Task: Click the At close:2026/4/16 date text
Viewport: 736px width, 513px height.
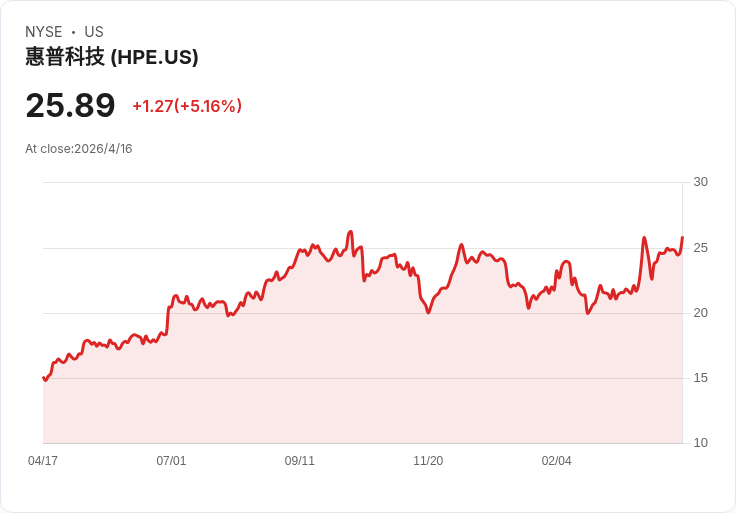Action: pyautogui.click(x=79, y=149)
